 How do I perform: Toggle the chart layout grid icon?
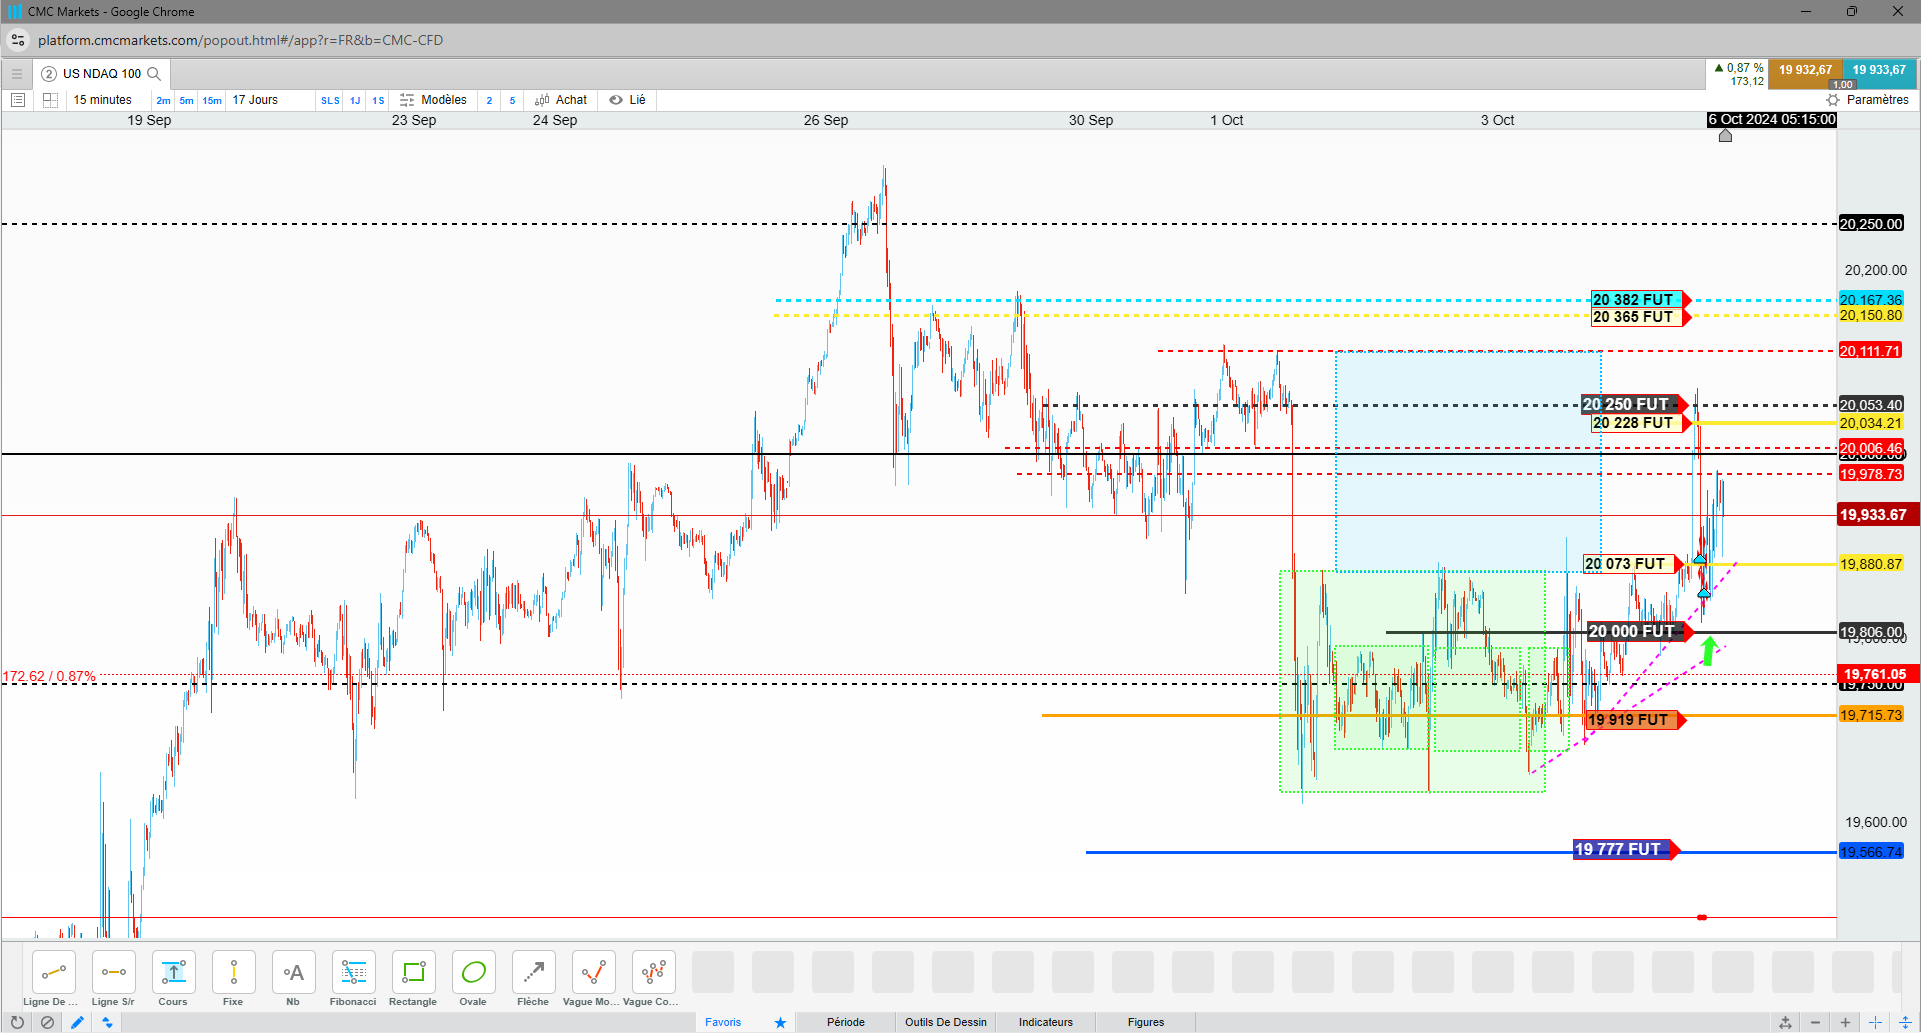[50, 100]
